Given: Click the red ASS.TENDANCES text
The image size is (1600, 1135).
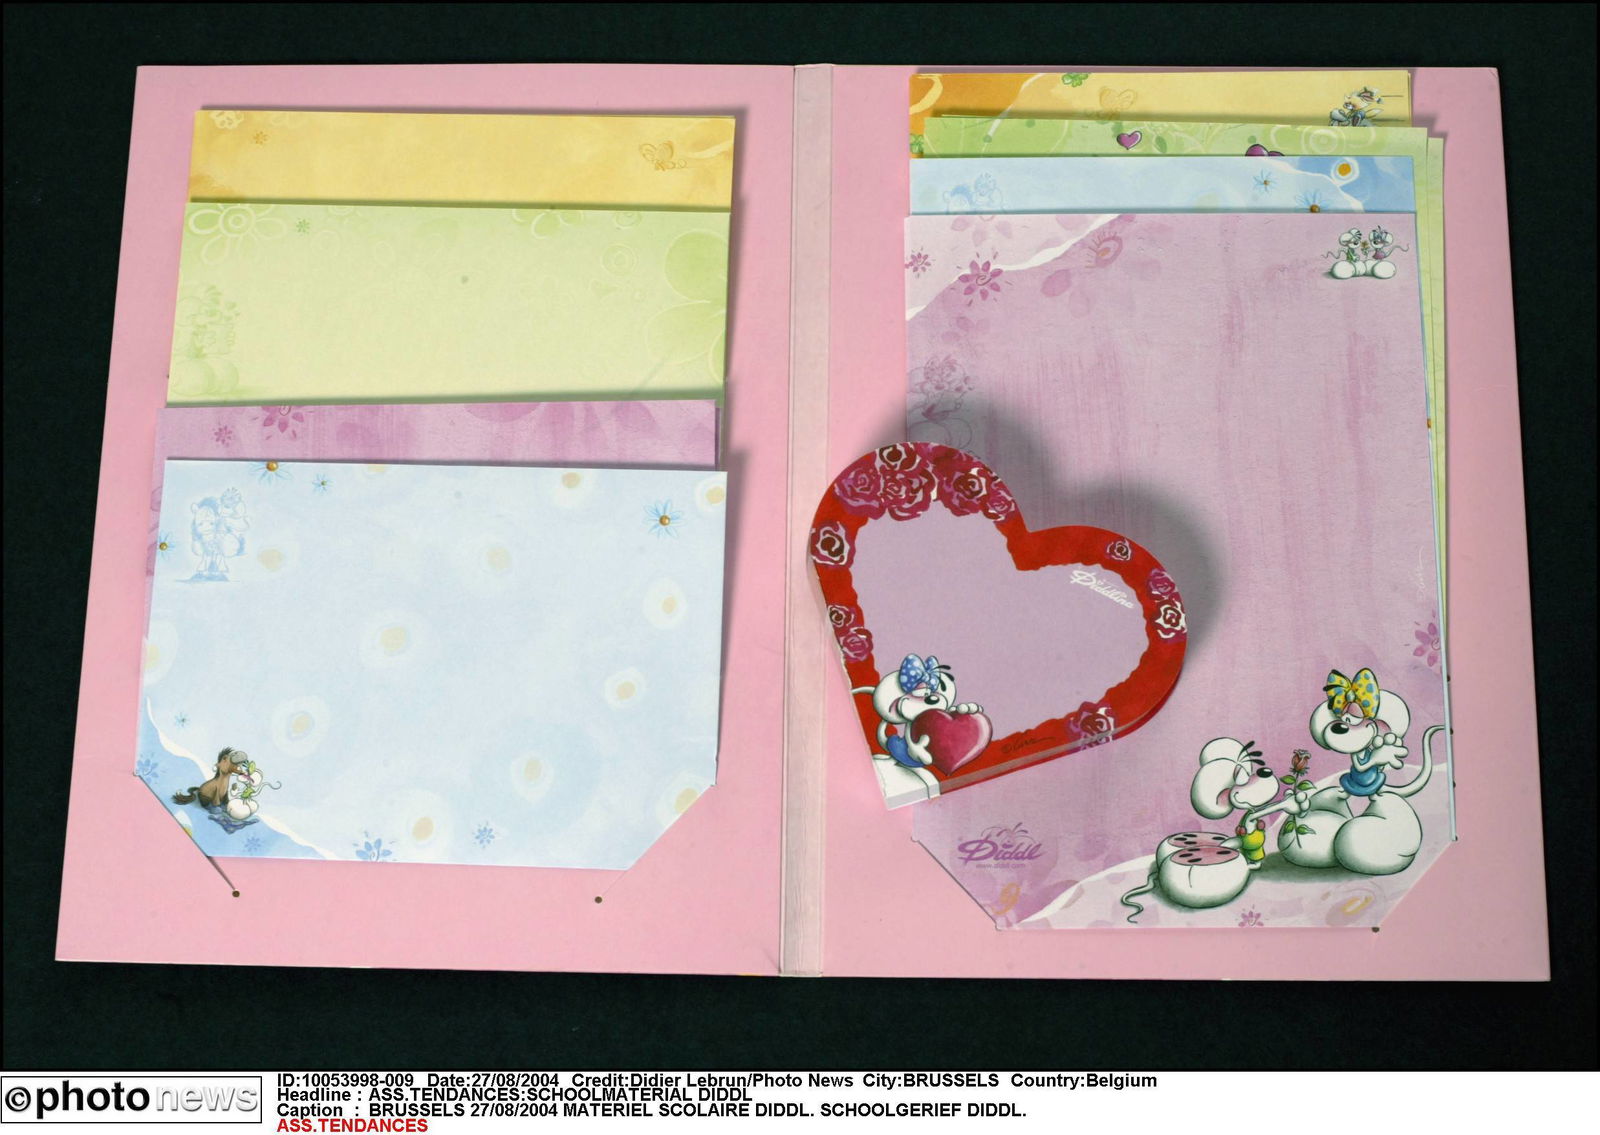Looking at the screenshot, I should click(352, 1126).
